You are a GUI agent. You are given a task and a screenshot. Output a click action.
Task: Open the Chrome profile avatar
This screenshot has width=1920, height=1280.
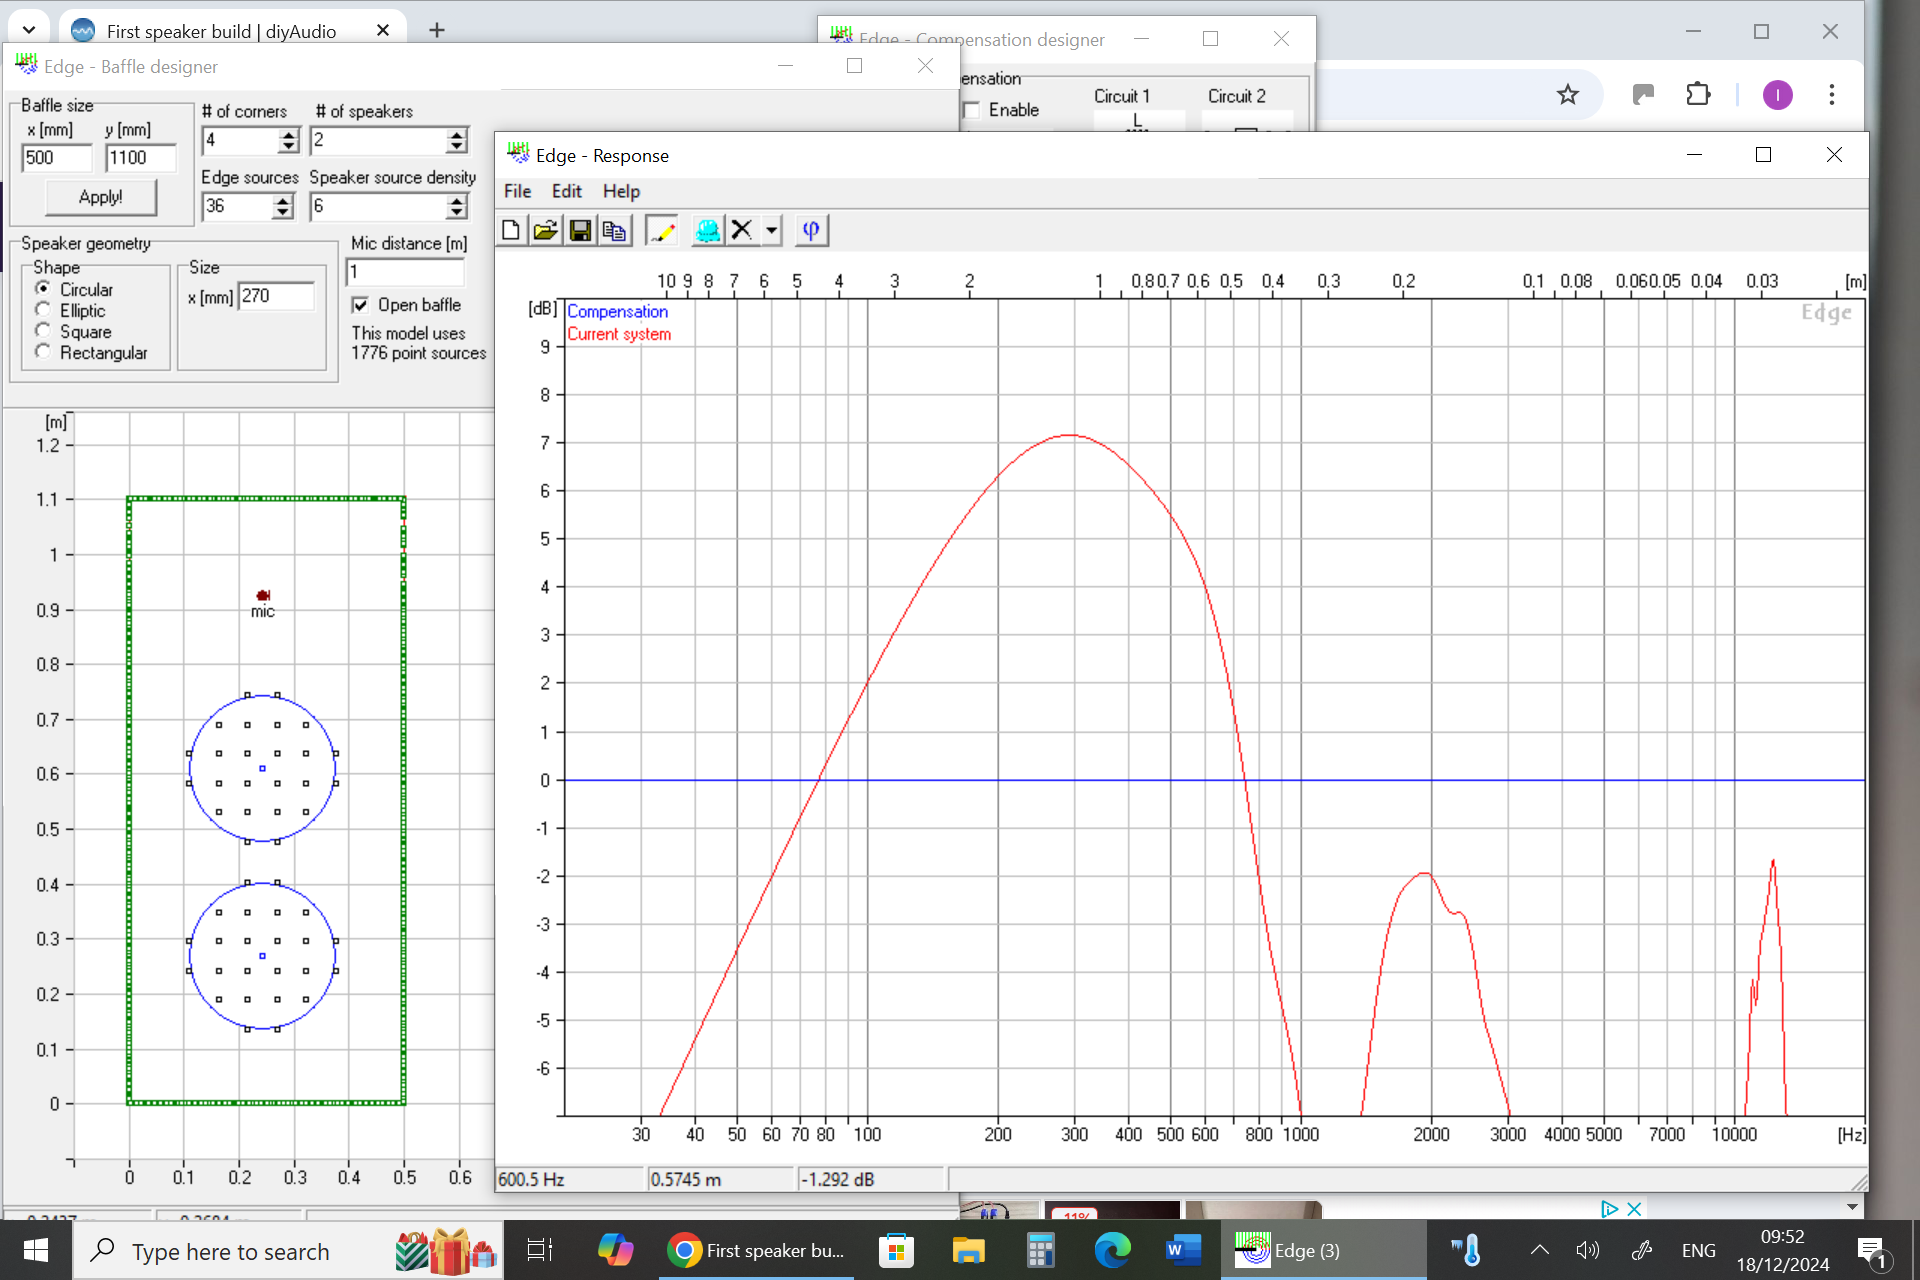coord(1777,95)
